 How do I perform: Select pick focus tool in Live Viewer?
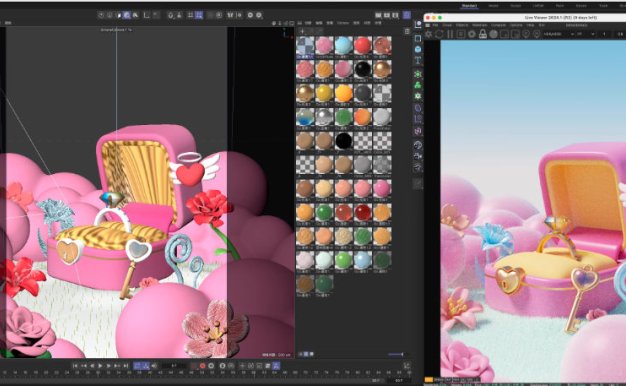(x=526, y=34)
